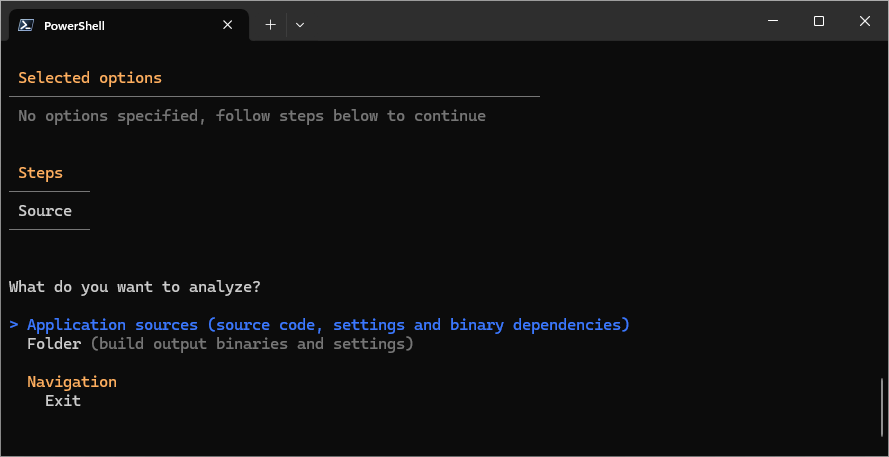Close the terminal window
The image size is (889, 457).
click(x=865, y=21)
